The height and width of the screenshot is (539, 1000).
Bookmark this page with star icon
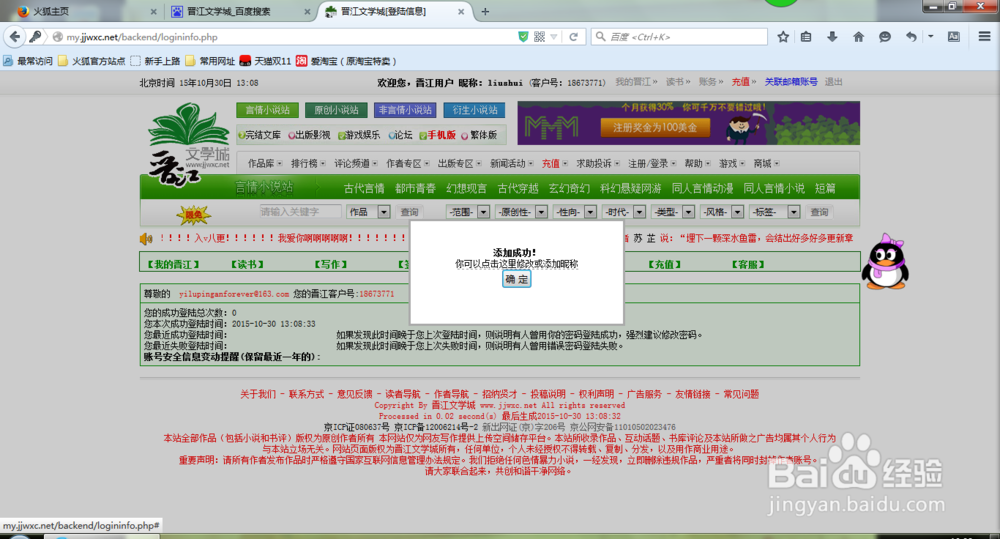point(783,37)
